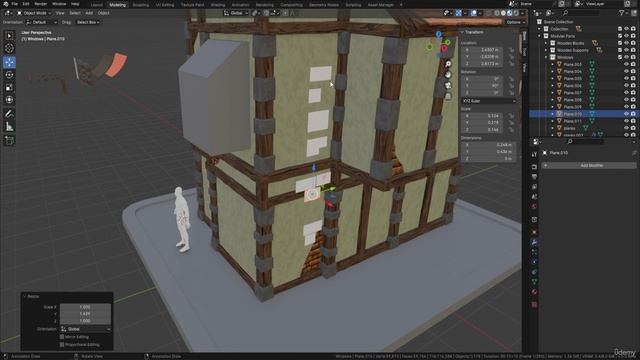Pick the Scale tool
The width and height of the screenshot is (640, 360).
click(9, 87)
